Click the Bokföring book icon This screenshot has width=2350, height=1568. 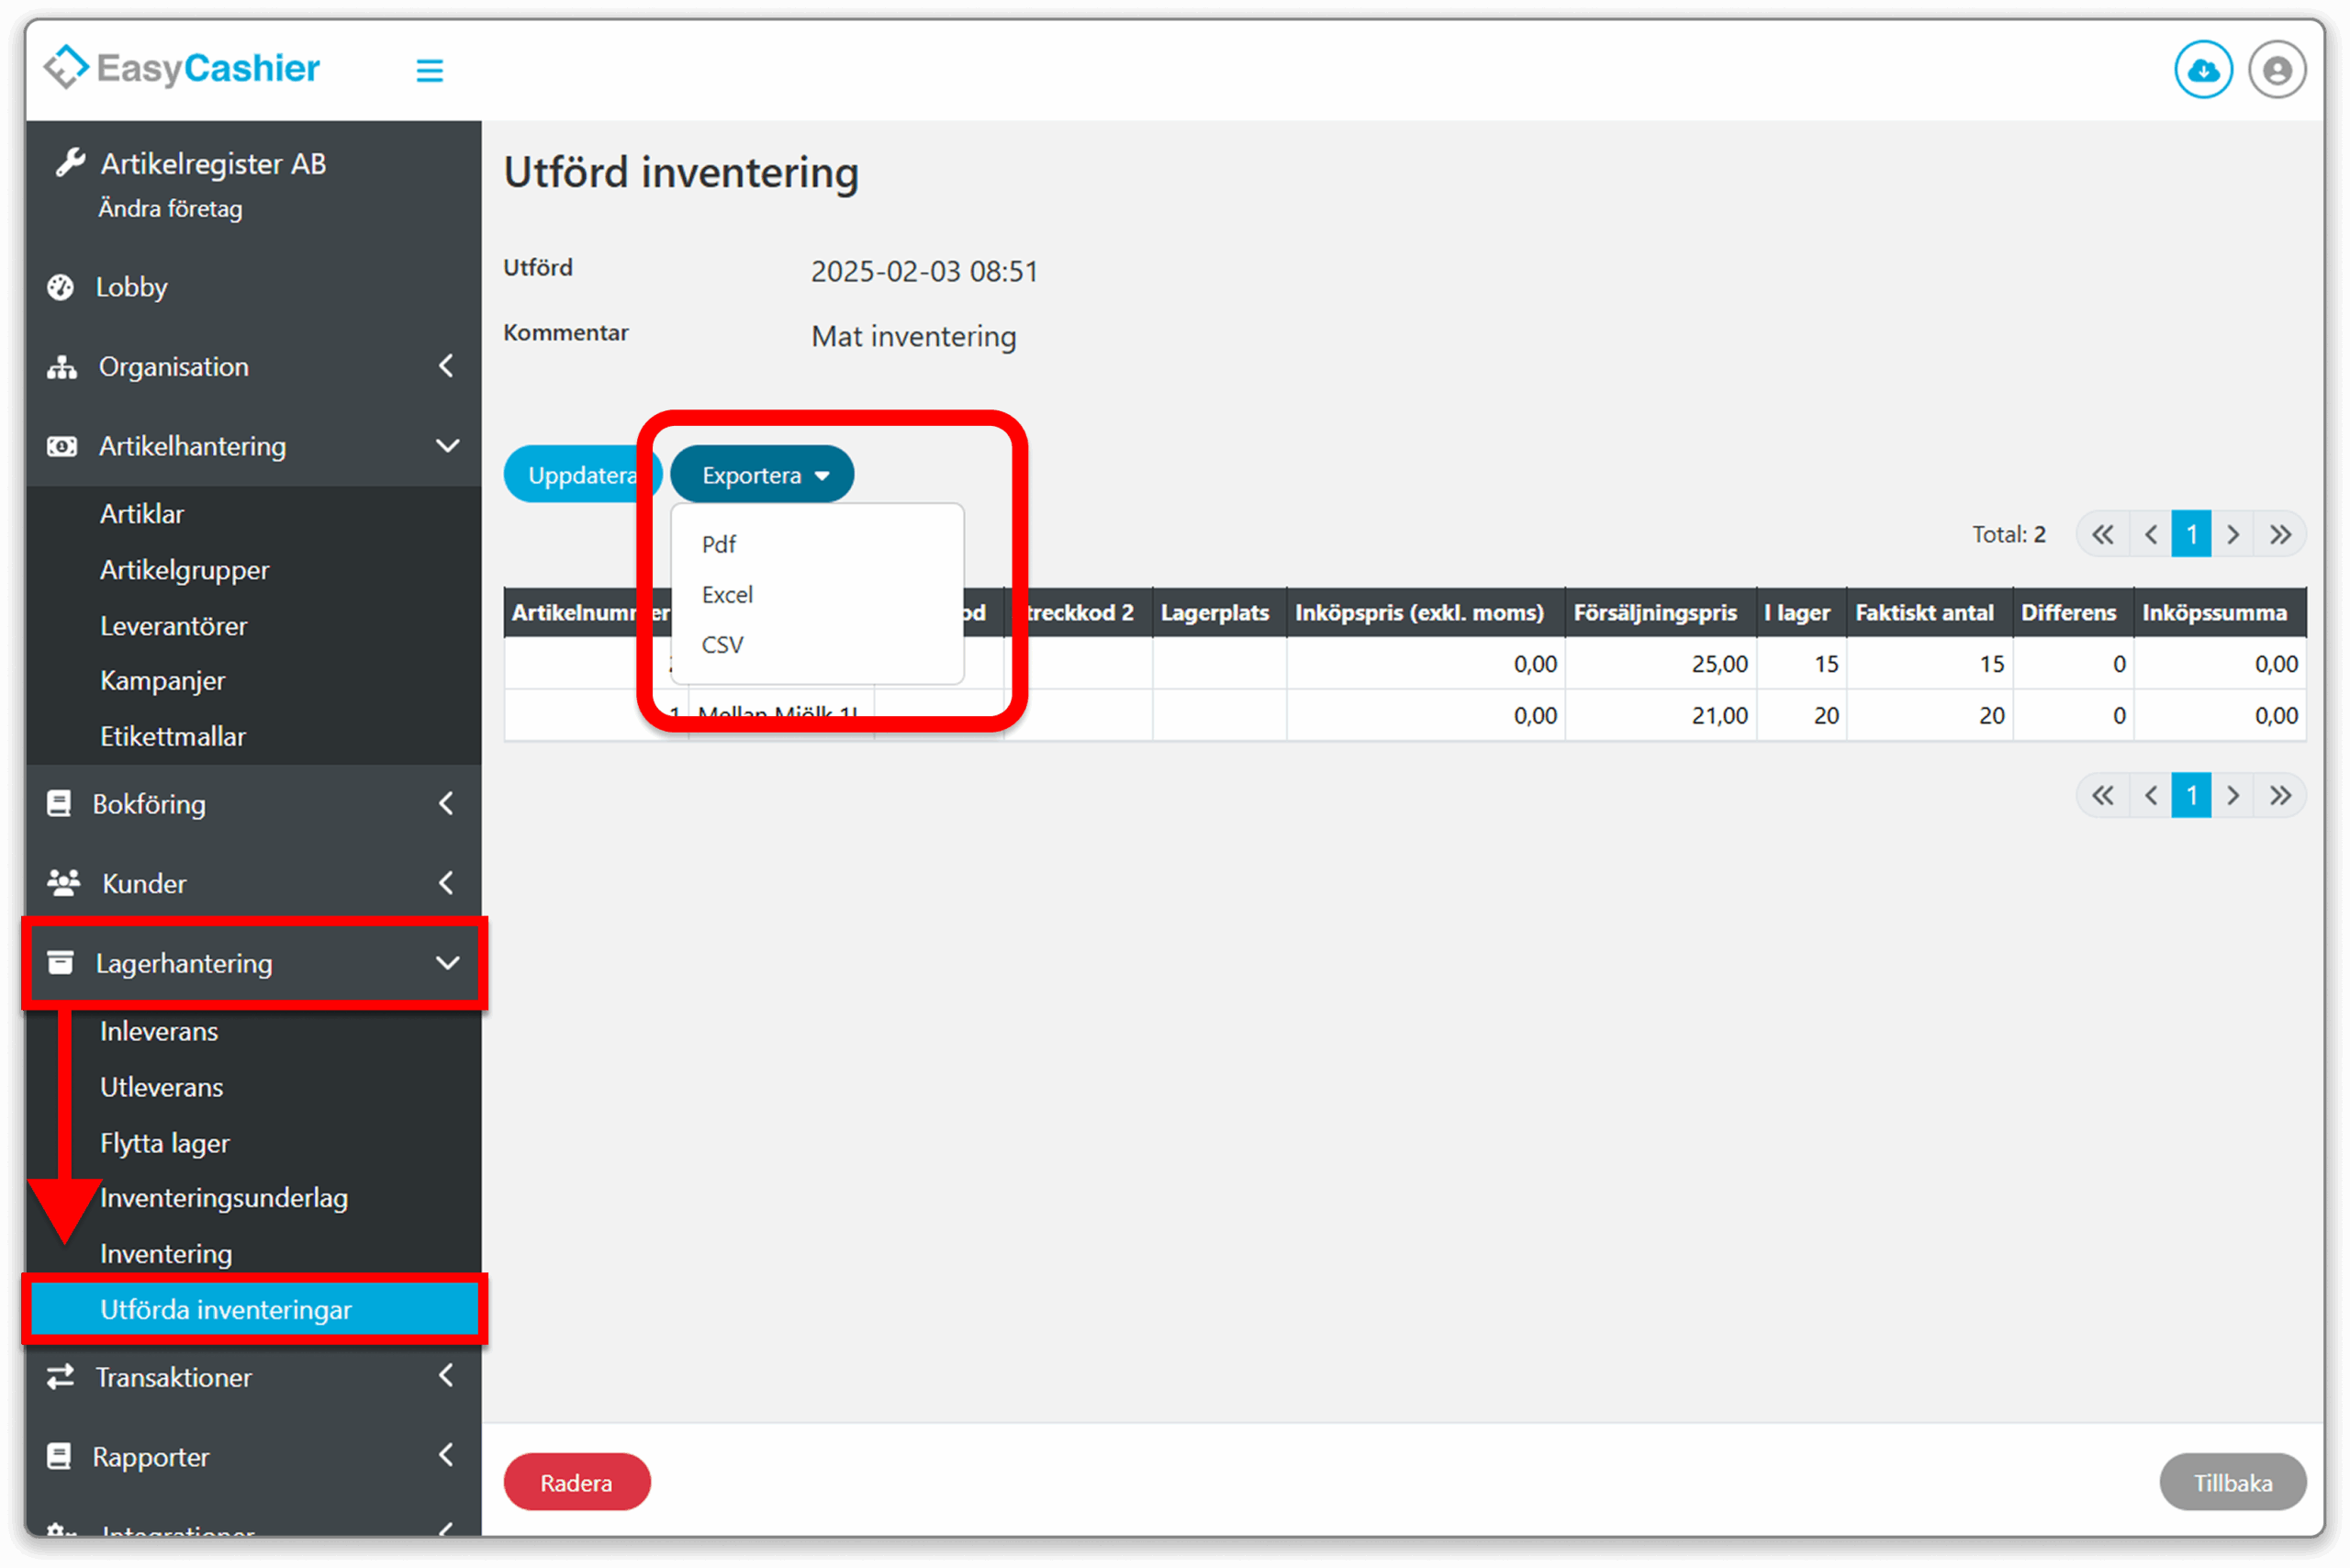(59, 803)
